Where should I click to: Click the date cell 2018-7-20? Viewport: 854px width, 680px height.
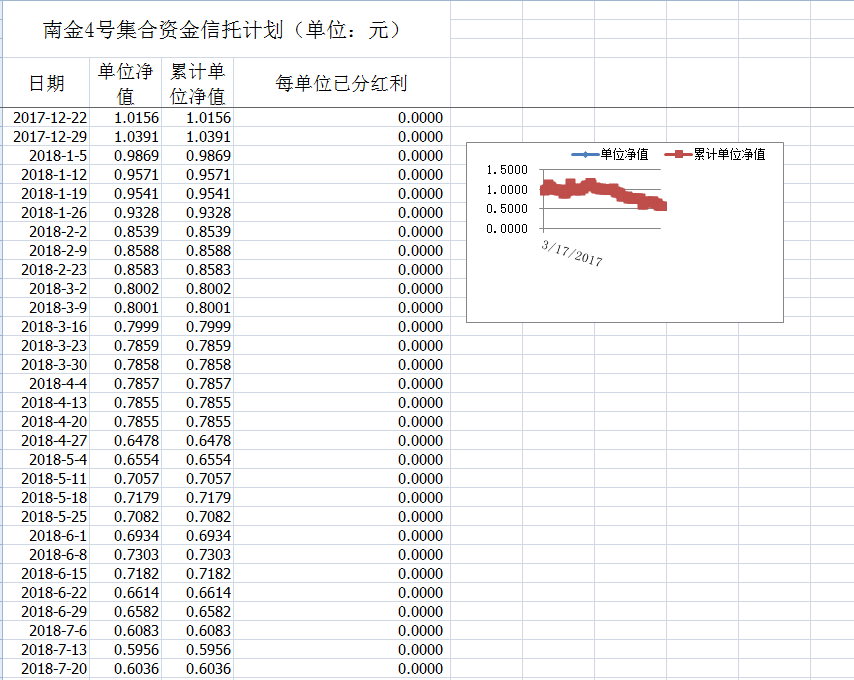pos(54,669)
